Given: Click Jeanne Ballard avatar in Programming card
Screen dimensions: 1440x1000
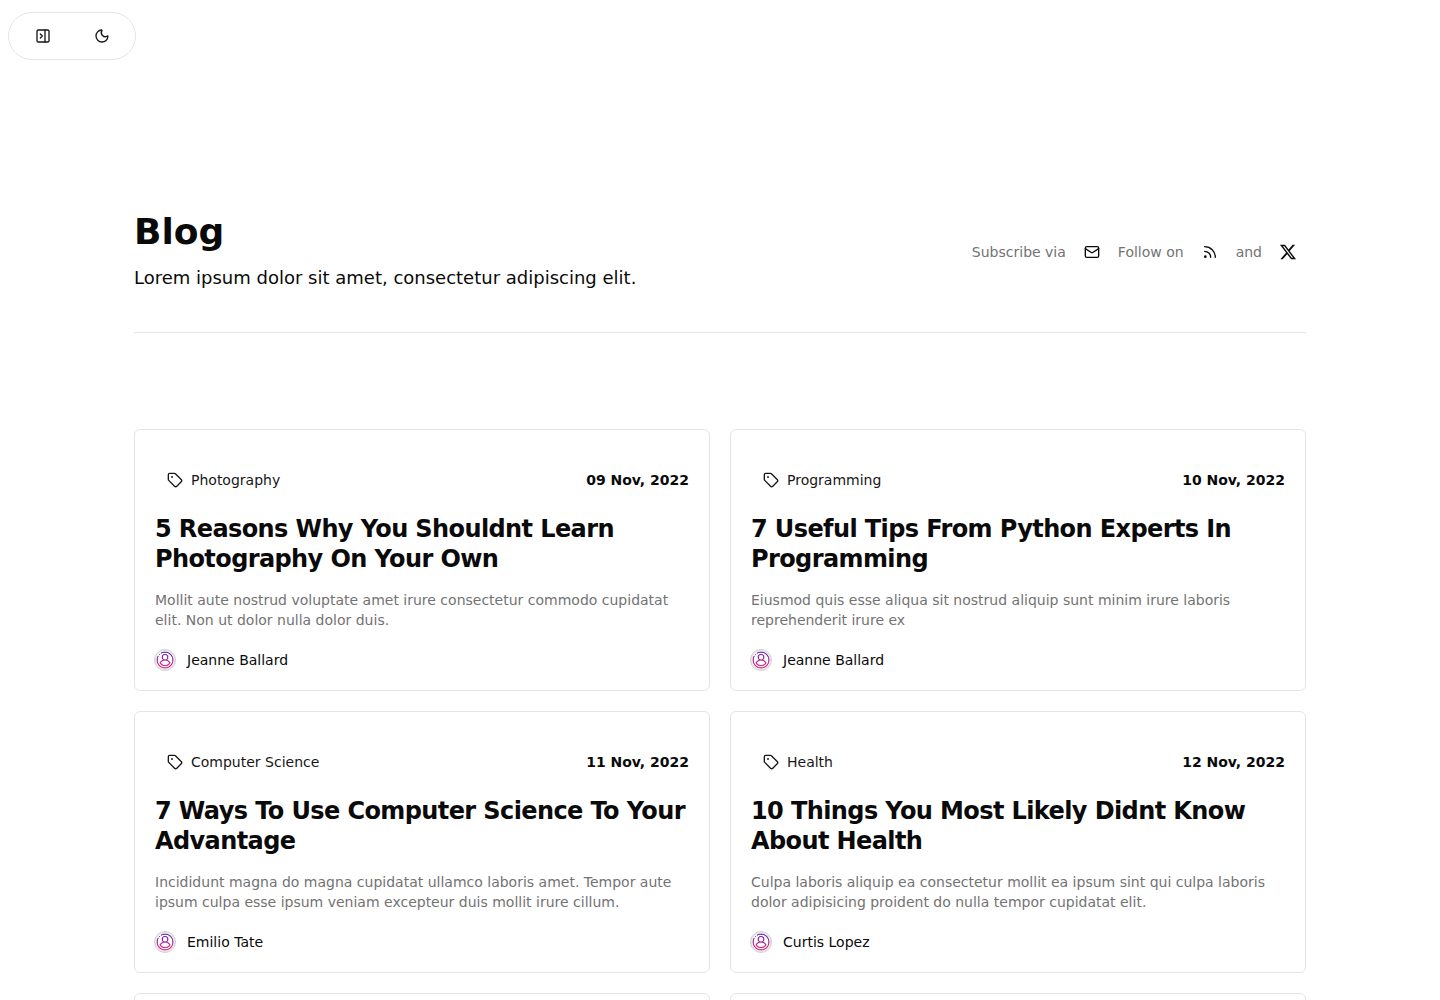Looking at the screenshot, I should pyautogui.click(x=761, y=660).
